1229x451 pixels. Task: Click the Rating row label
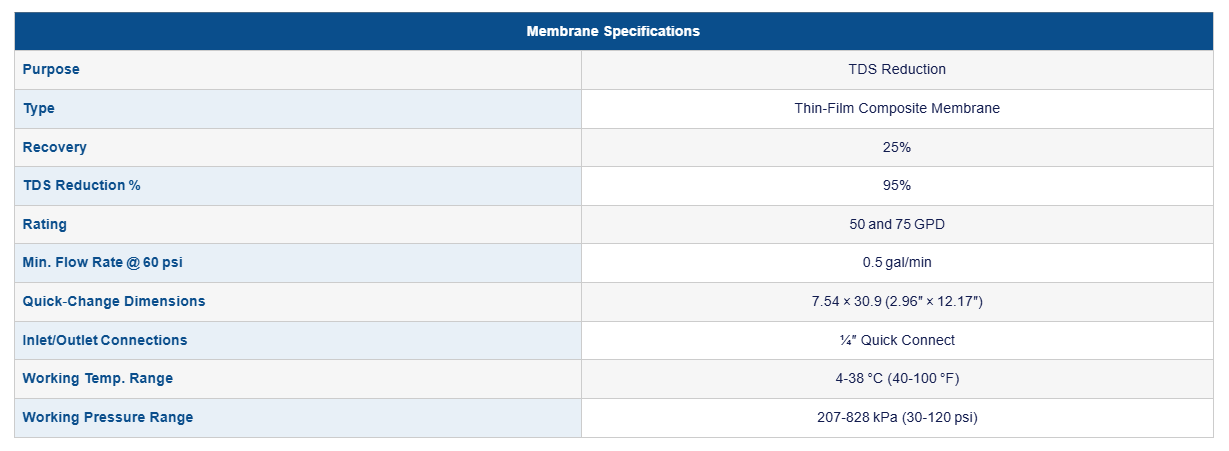coord(45,225)
